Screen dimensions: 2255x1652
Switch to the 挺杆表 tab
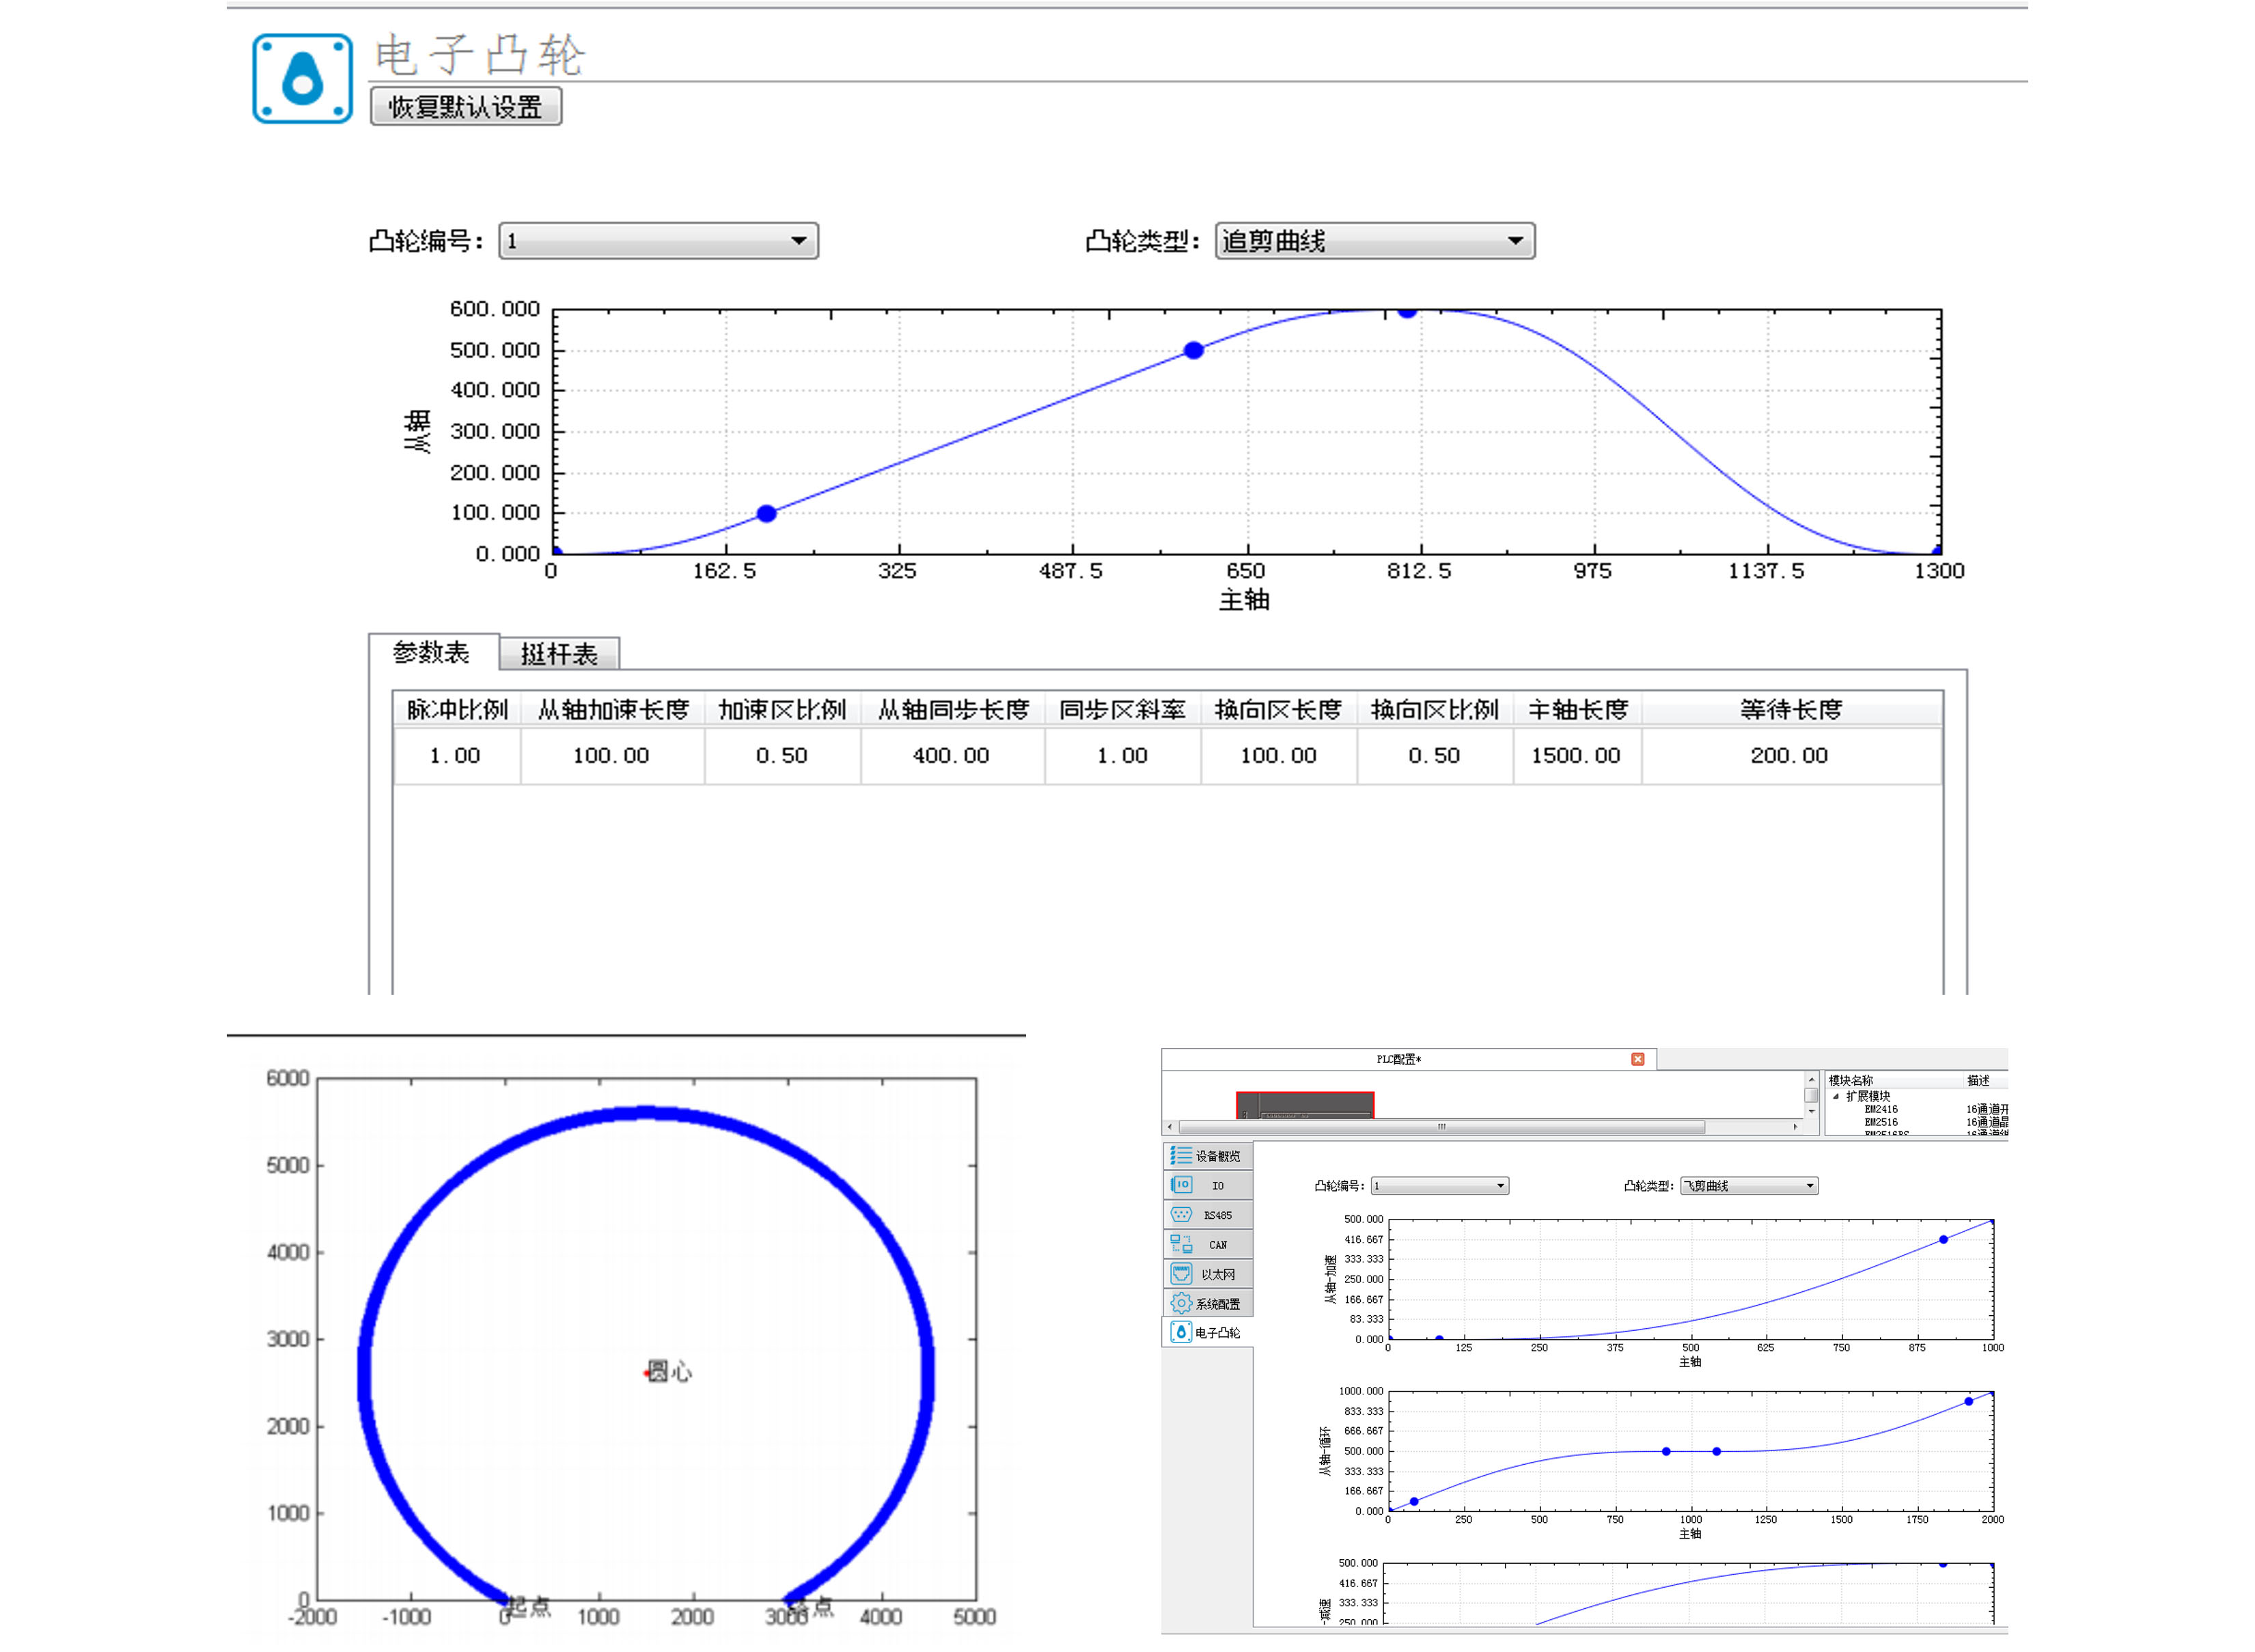pyautogui.click(x=559, y=654)
